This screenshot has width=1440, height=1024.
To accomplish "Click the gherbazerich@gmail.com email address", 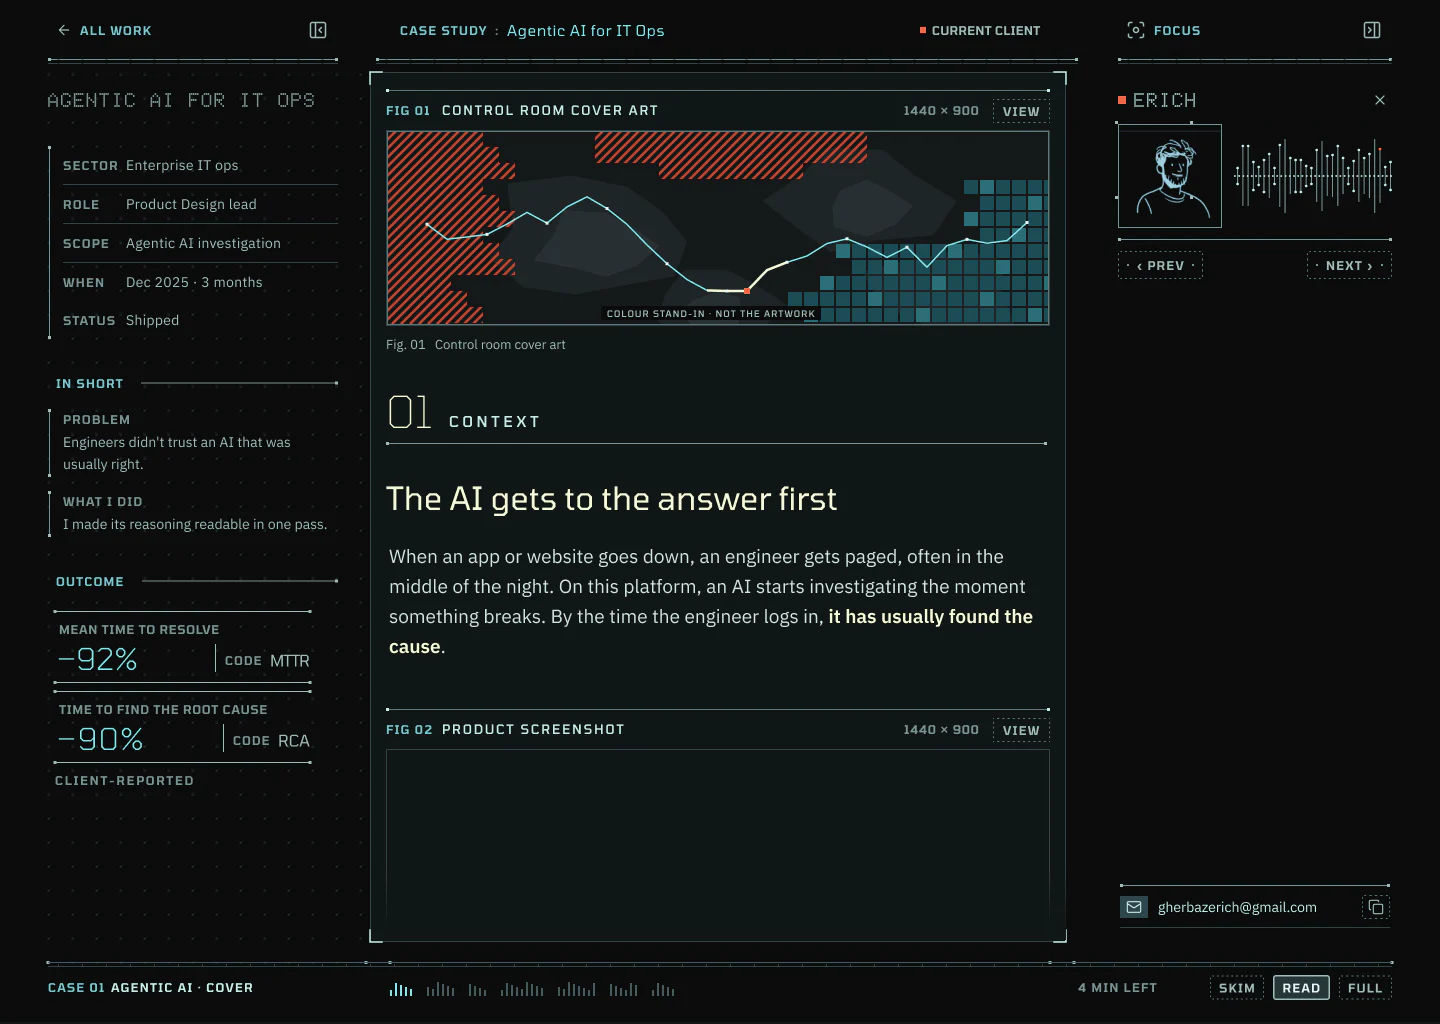I will [x=1237, y=907].
